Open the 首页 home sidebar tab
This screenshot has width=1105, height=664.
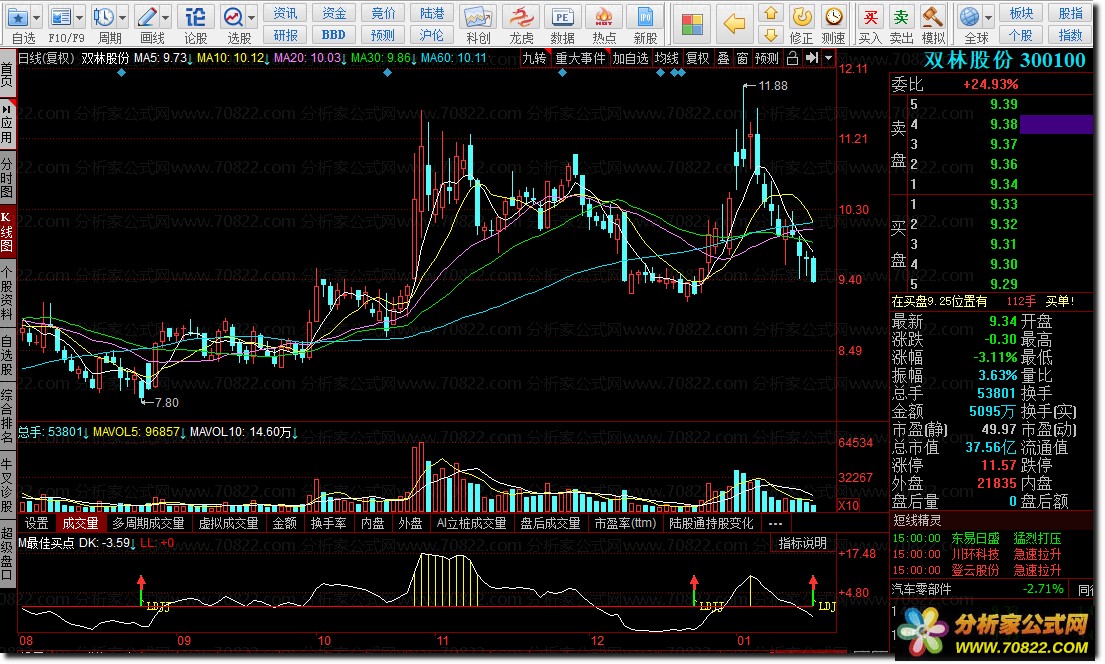(7, 73)
